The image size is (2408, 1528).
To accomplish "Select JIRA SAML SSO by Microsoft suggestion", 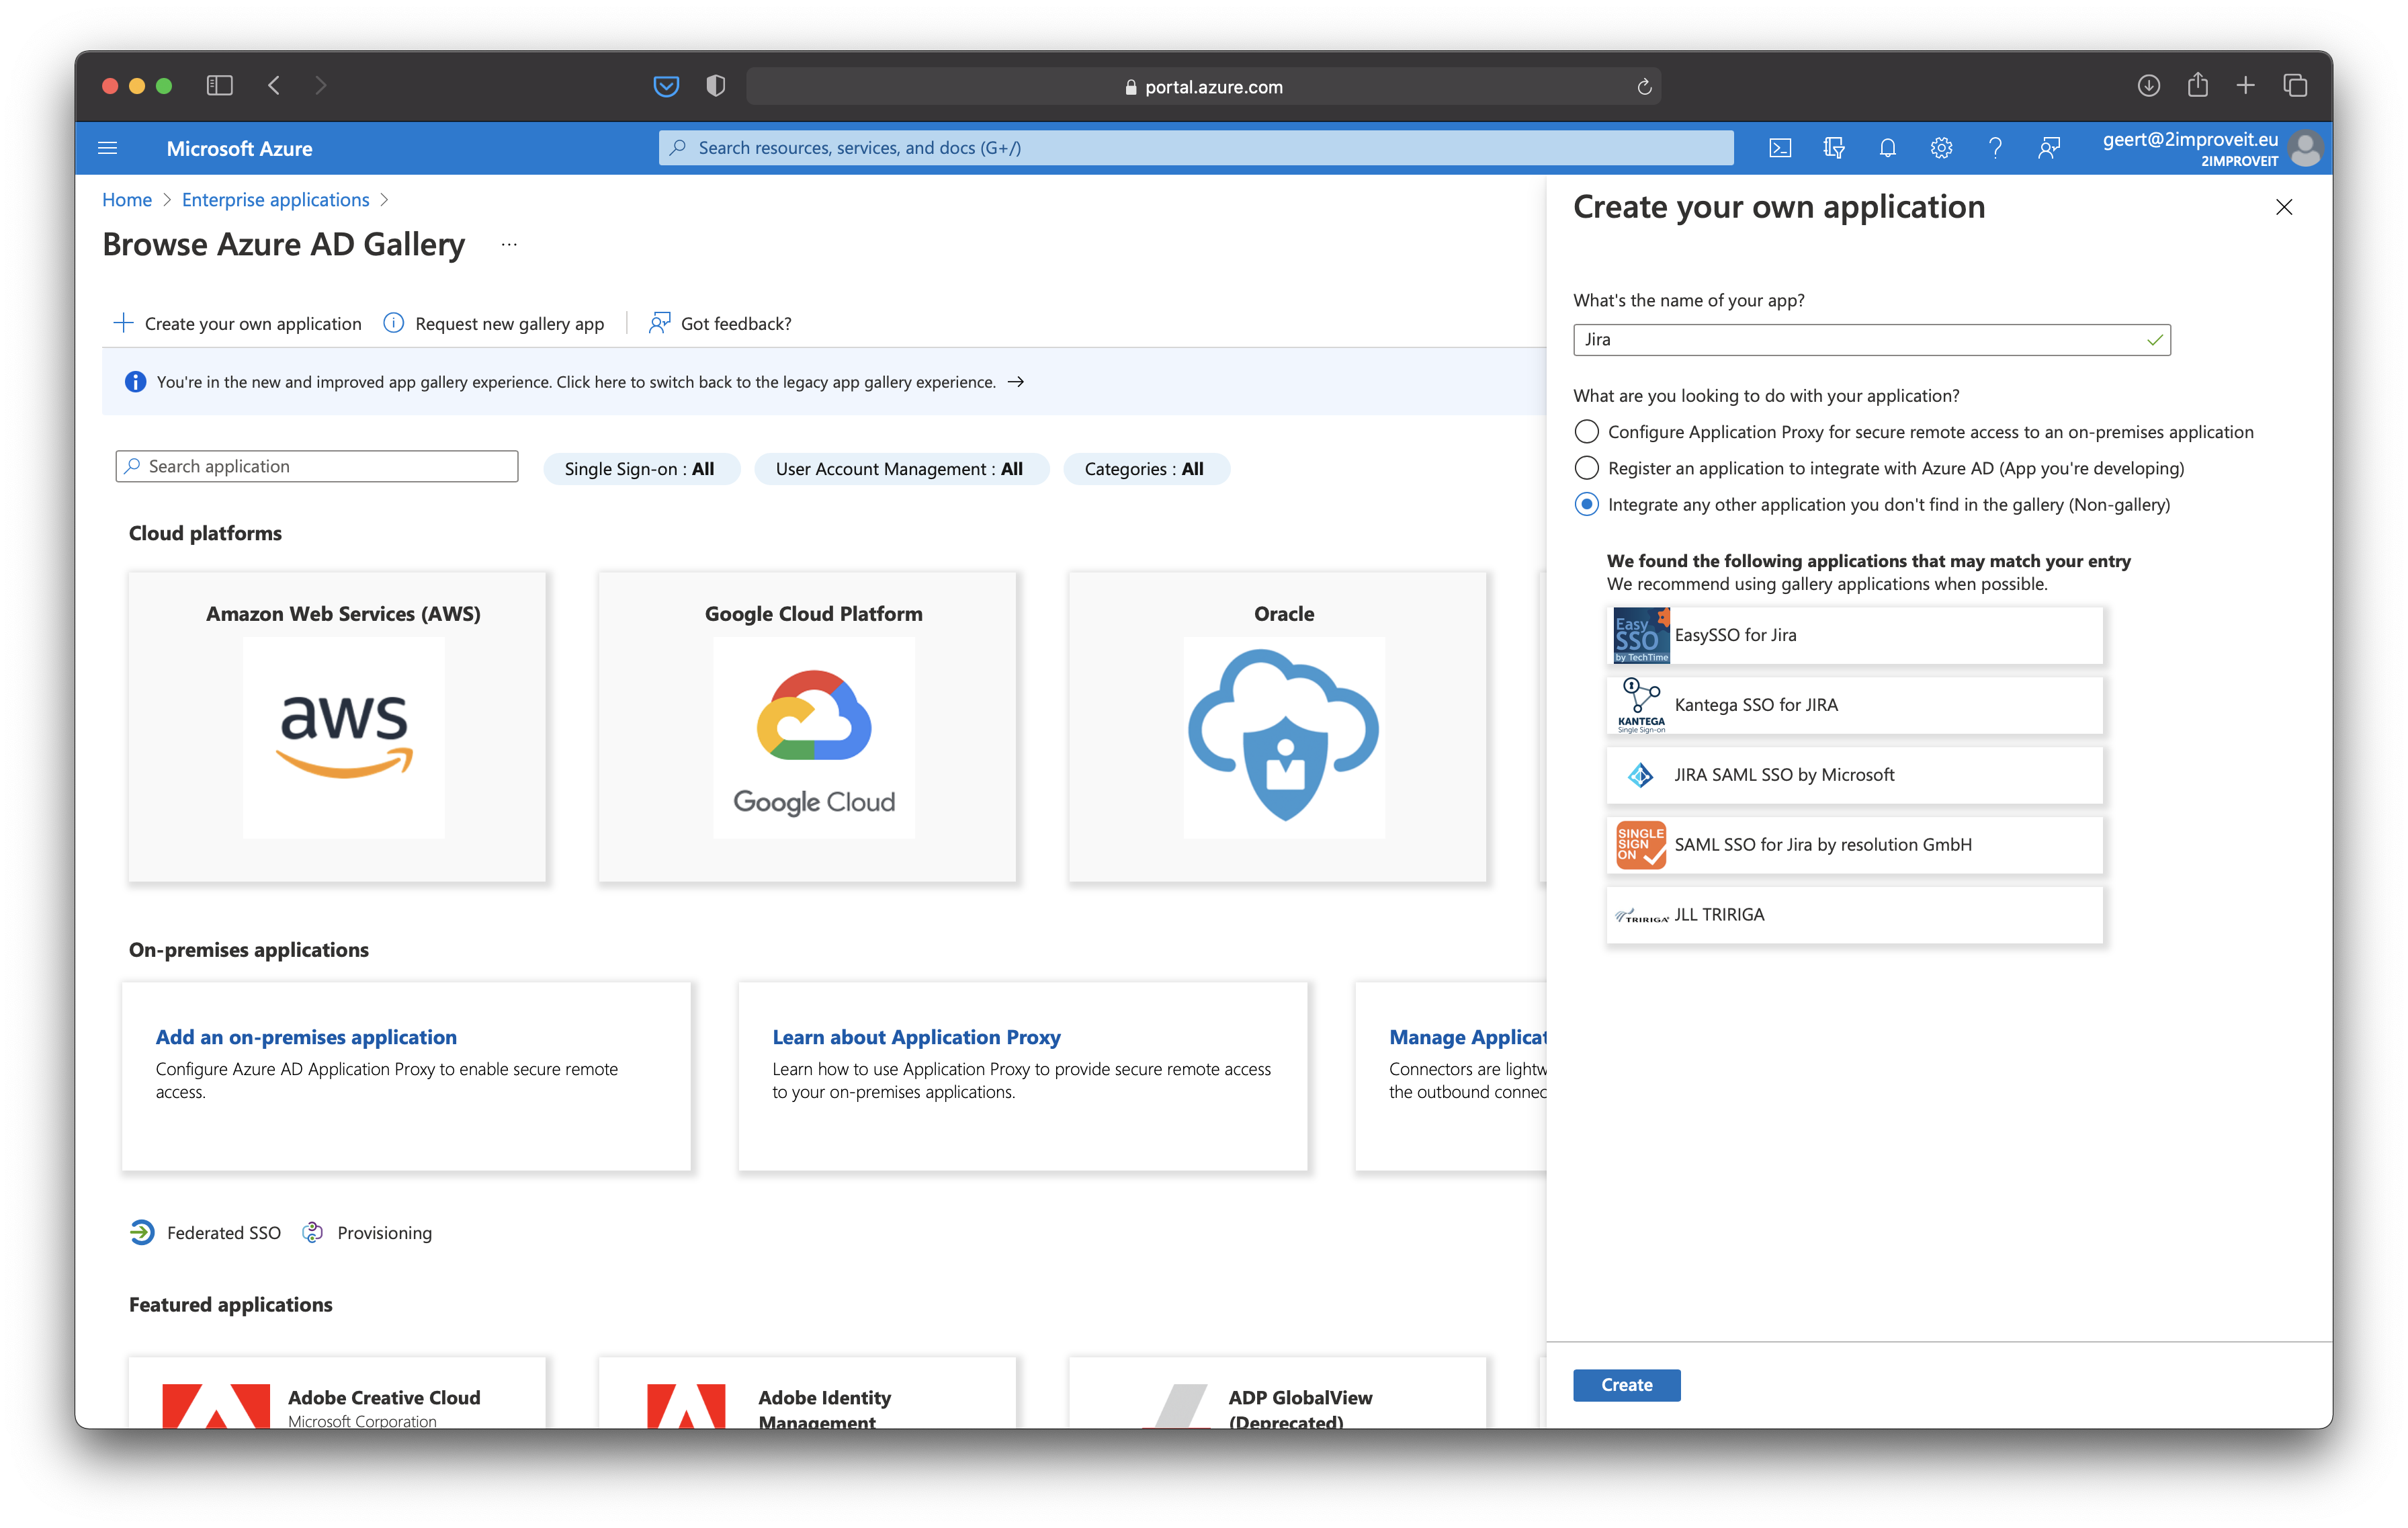I will point(1854,775).
